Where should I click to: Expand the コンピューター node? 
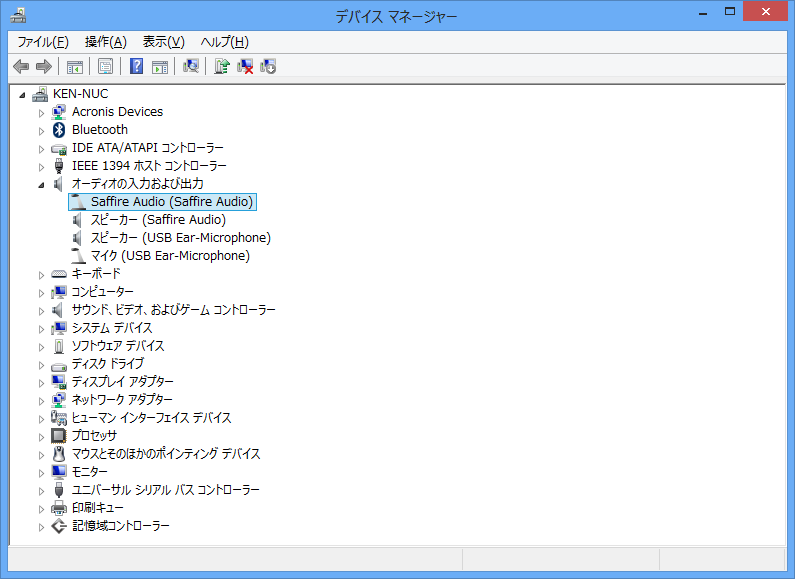[x=42, y=293]
